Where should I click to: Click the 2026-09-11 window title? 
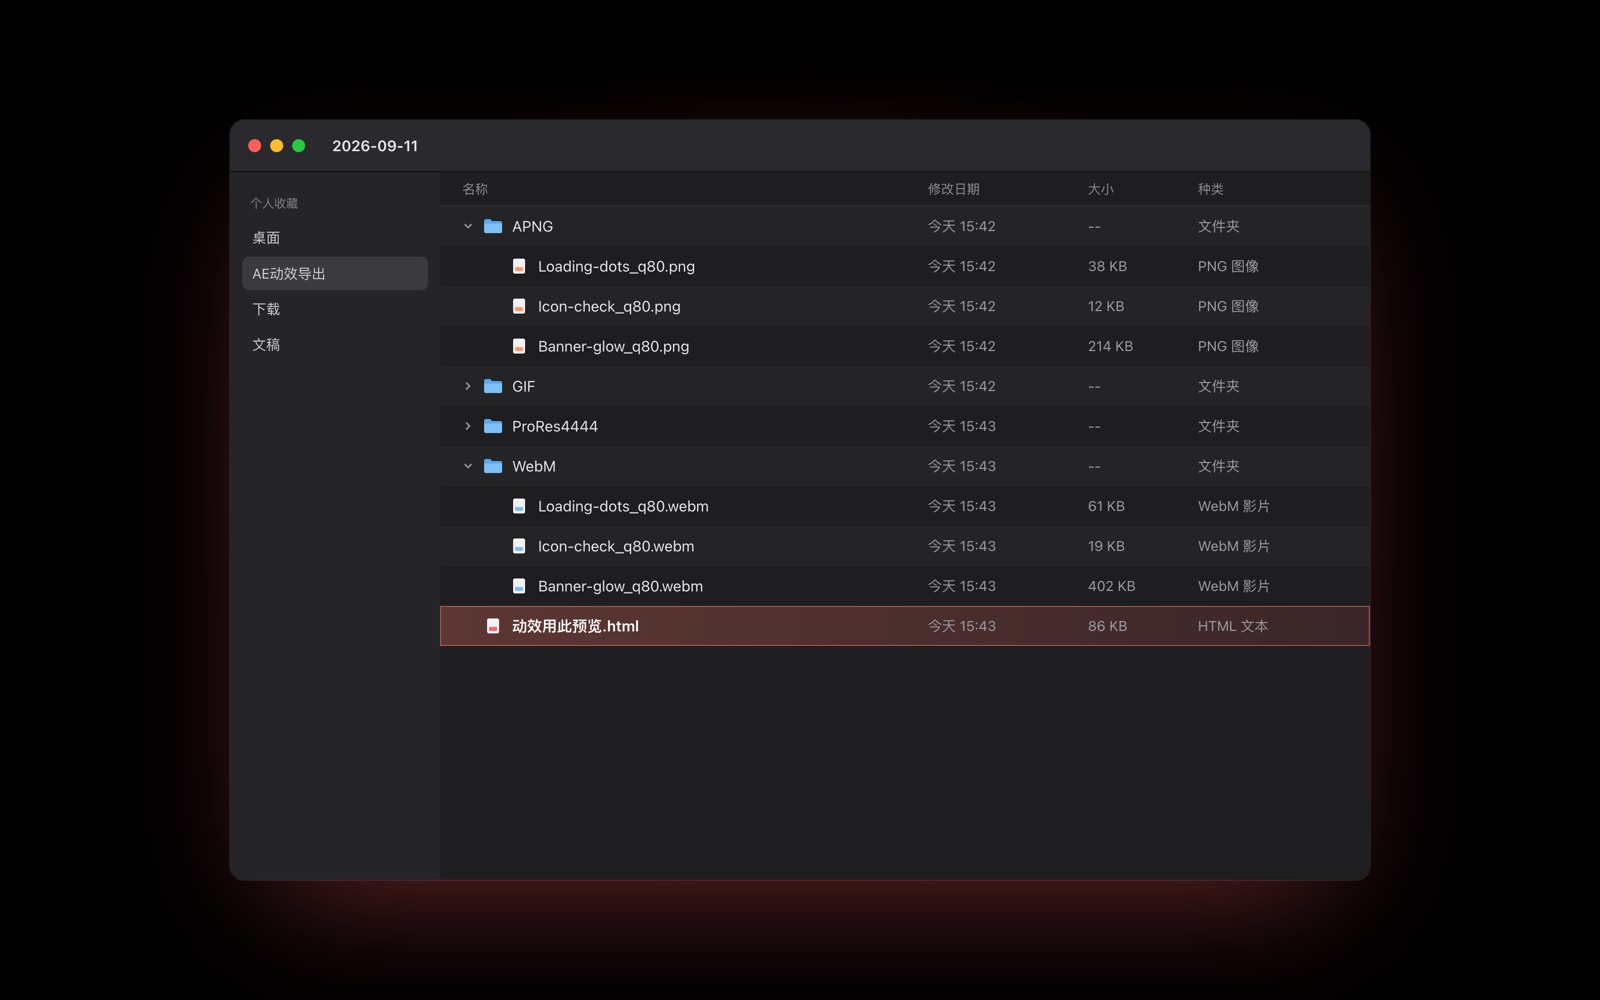(375, 146)
